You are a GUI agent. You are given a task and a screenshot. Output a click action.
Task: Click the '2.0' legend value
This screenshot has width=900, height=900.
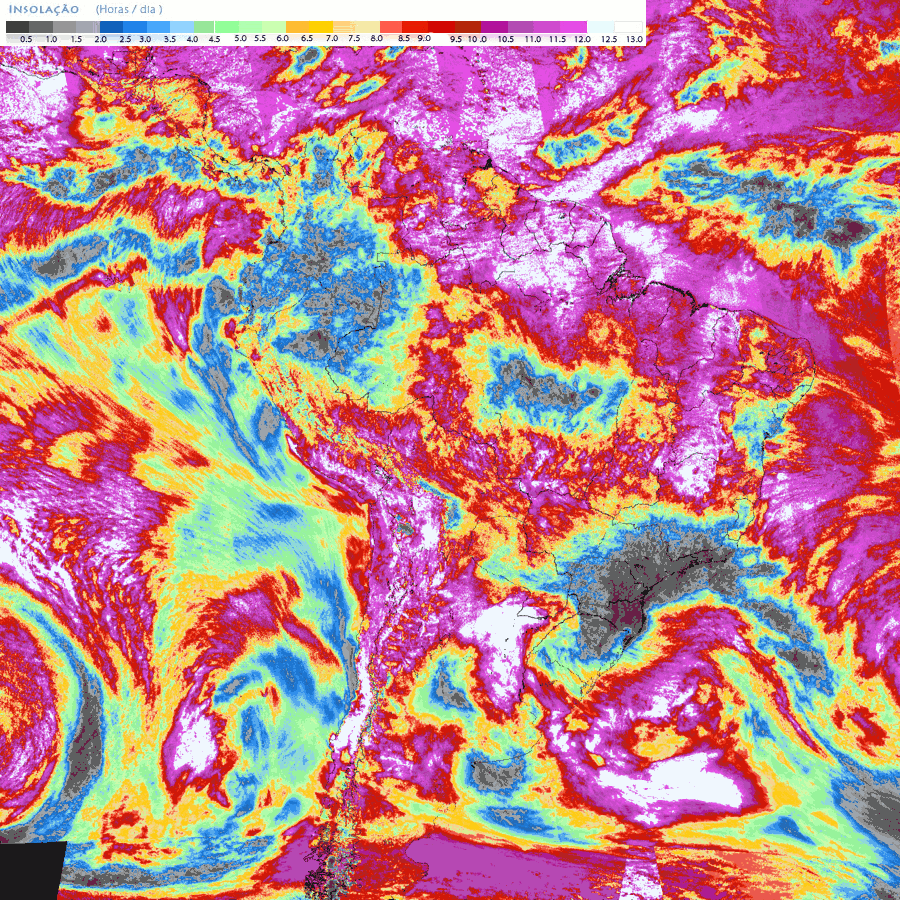[x=100, y=40]
